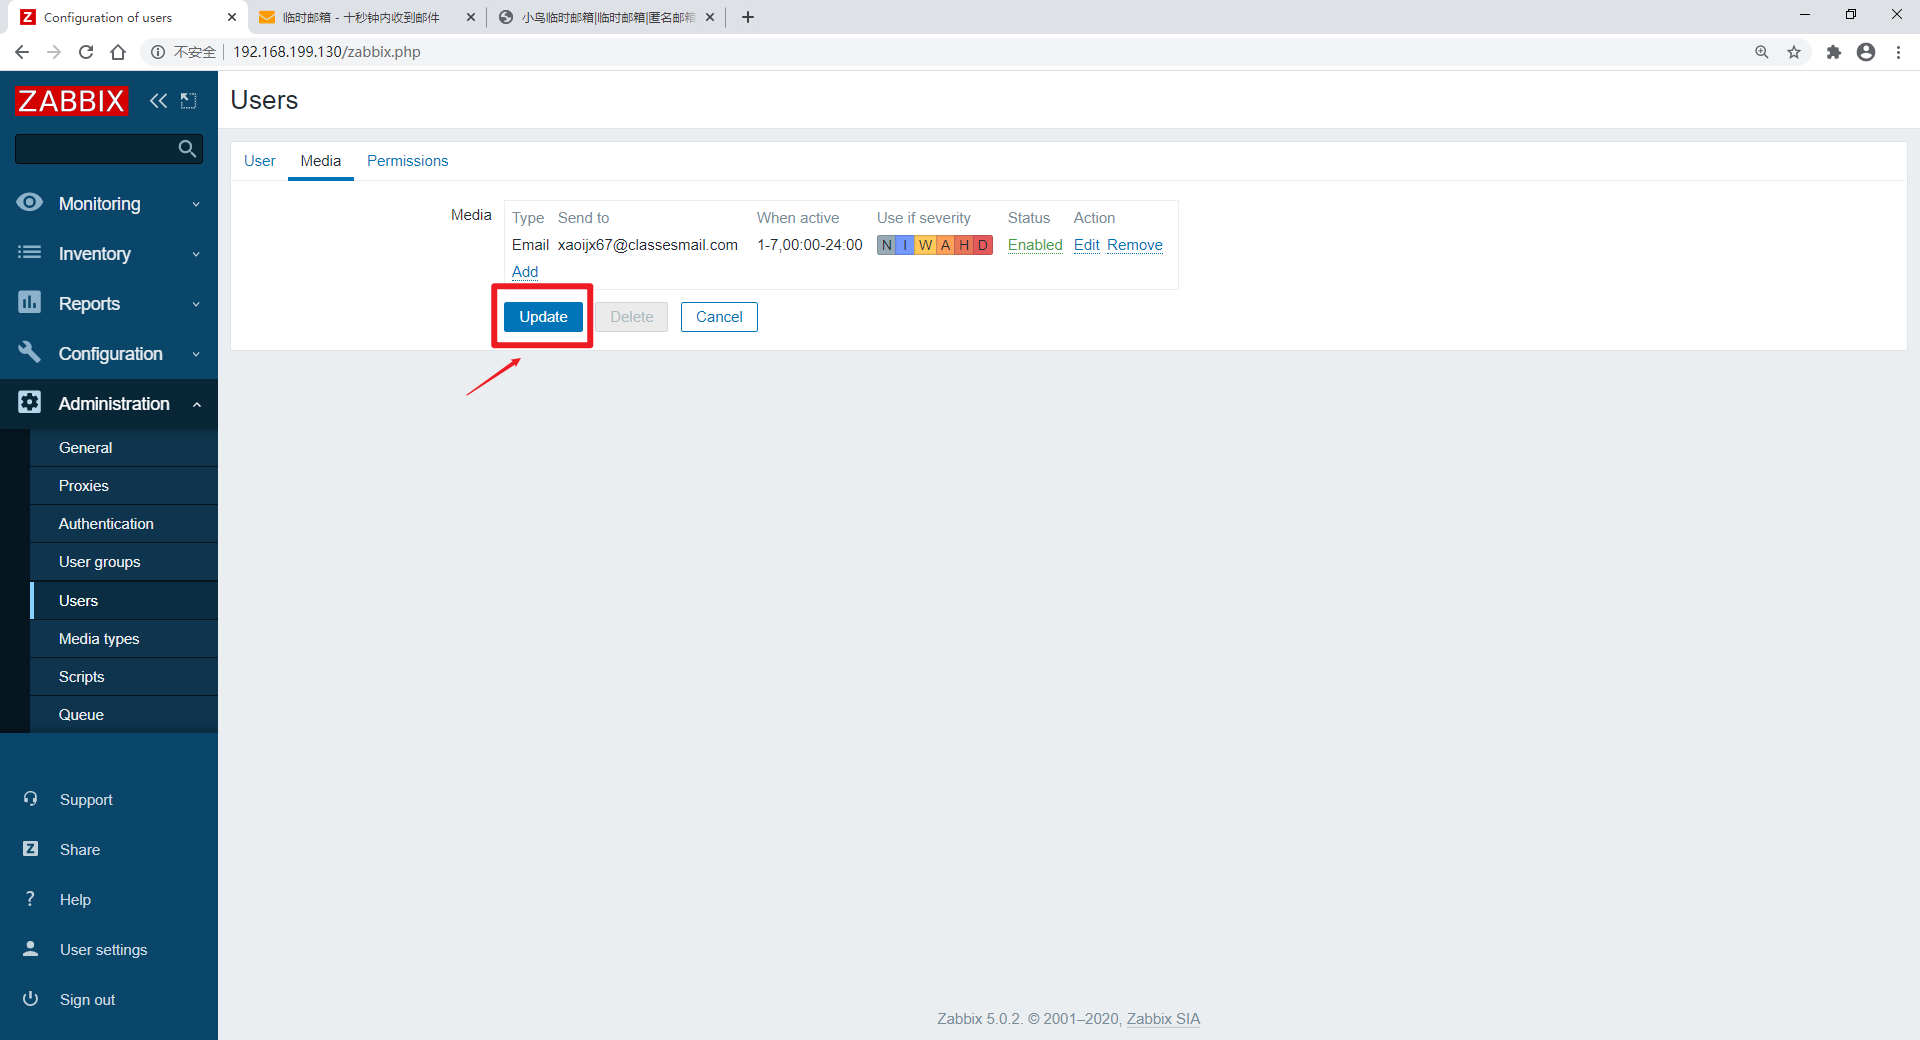Reload the page in browser
This screenshot has width=1920, height=1040.
(86, 52)
